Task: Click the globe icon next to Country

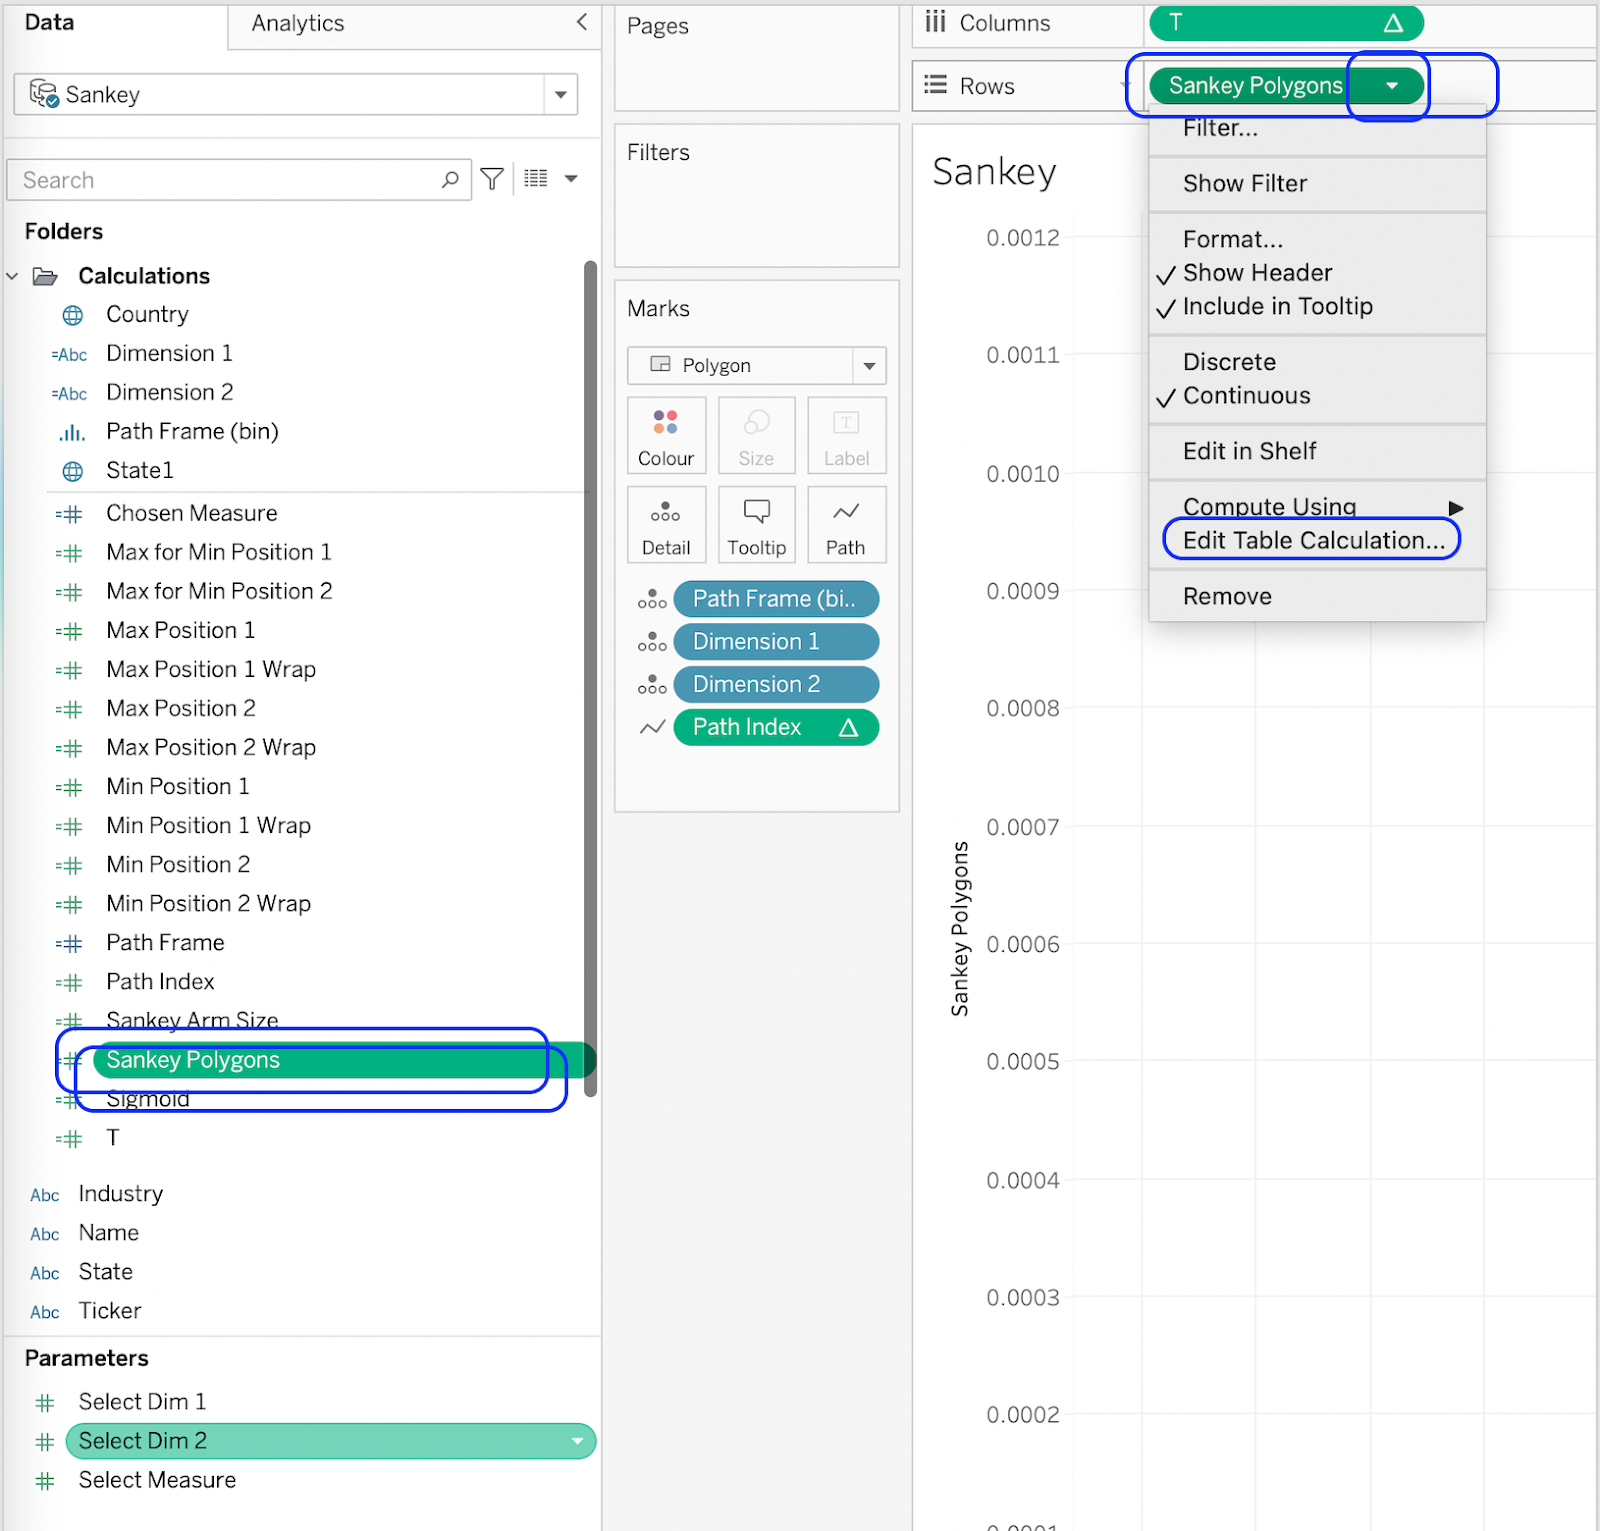Action: coord(73,315)
